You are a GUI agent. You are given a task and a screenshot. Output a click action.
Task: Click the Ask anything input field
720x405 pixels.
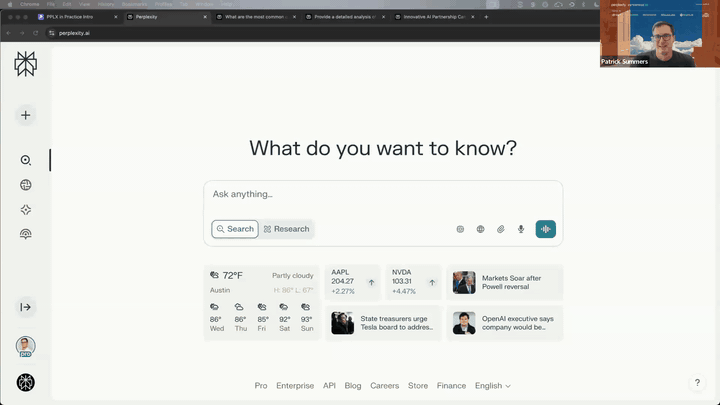click(x=383, y=195)
